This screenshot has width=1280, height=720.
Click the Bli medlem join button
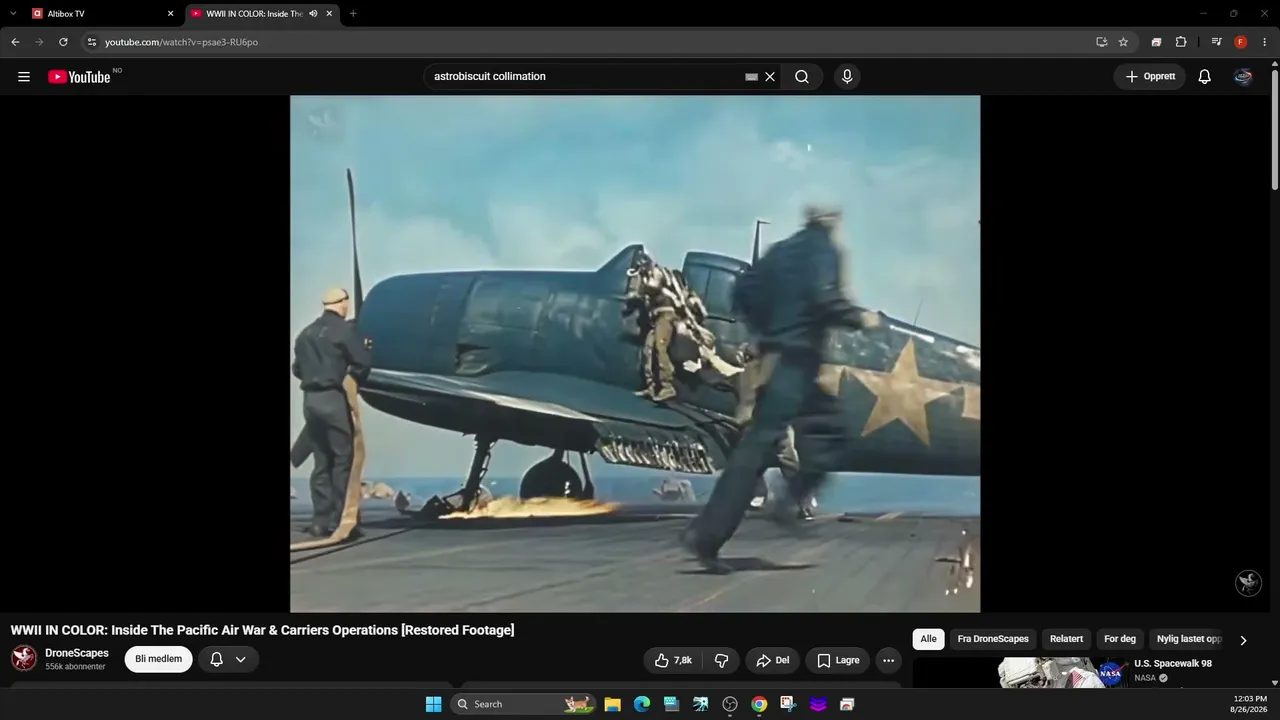159,659
